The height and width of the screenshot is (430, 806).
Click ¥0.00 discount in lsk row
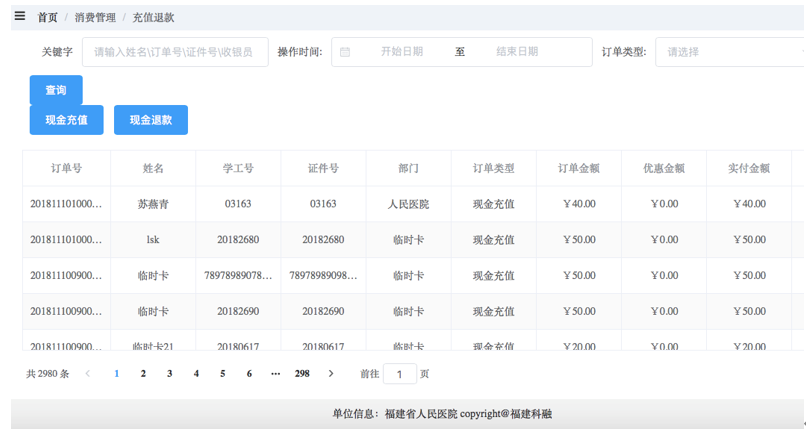(x=664, y=239)
